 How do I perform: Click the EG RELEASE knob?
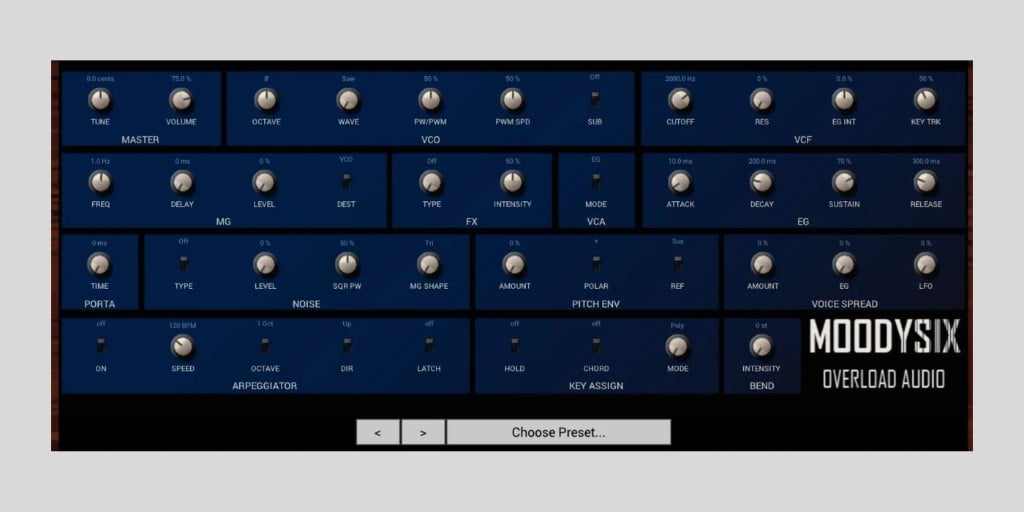pos(925,182)
